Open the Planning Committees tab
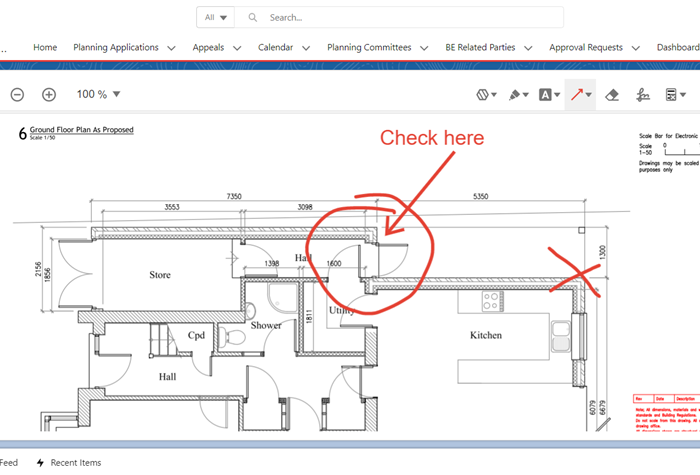 (x=369, y=47)
